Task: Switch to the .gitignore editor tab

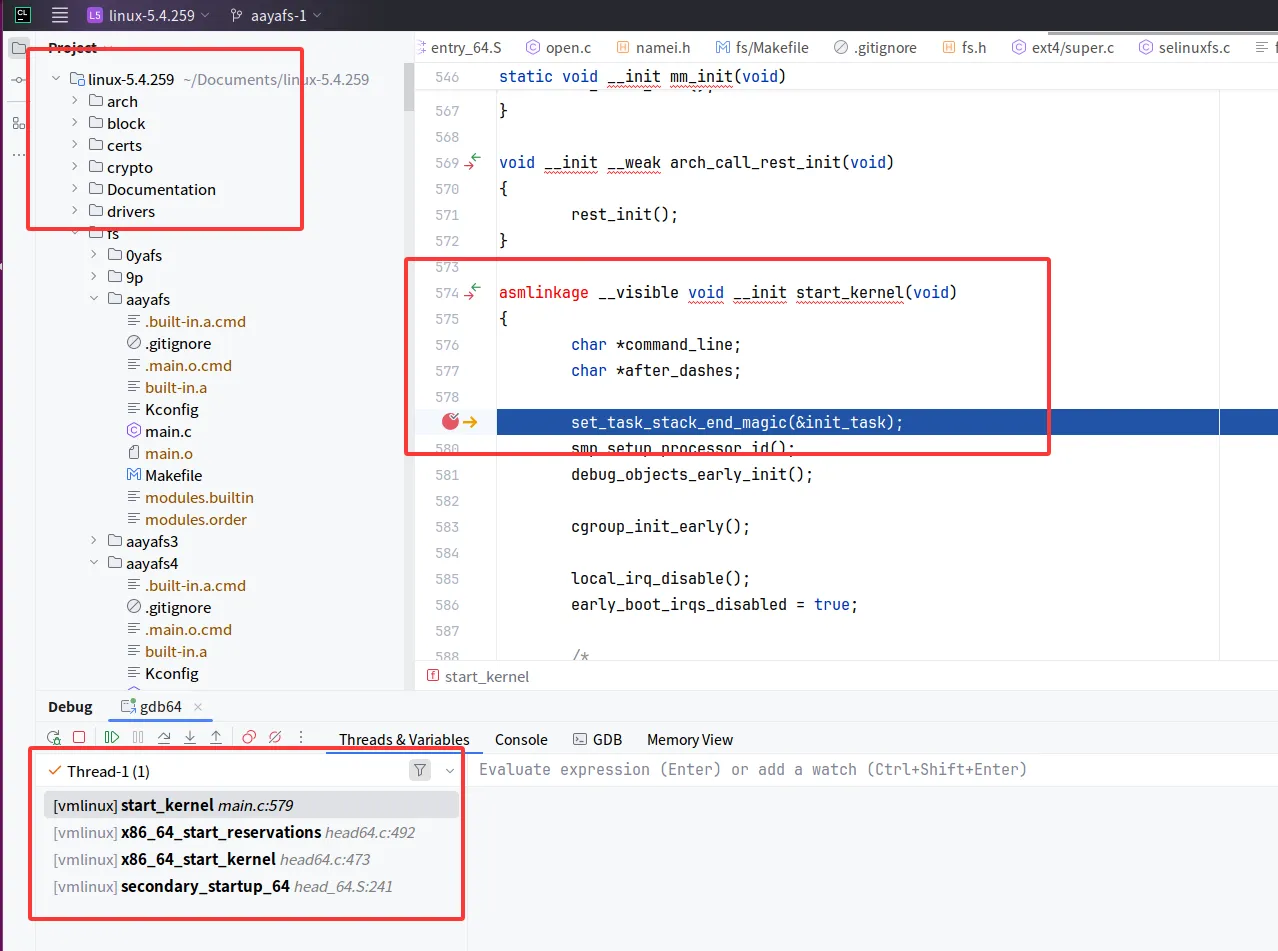Action: coord(875,47)
